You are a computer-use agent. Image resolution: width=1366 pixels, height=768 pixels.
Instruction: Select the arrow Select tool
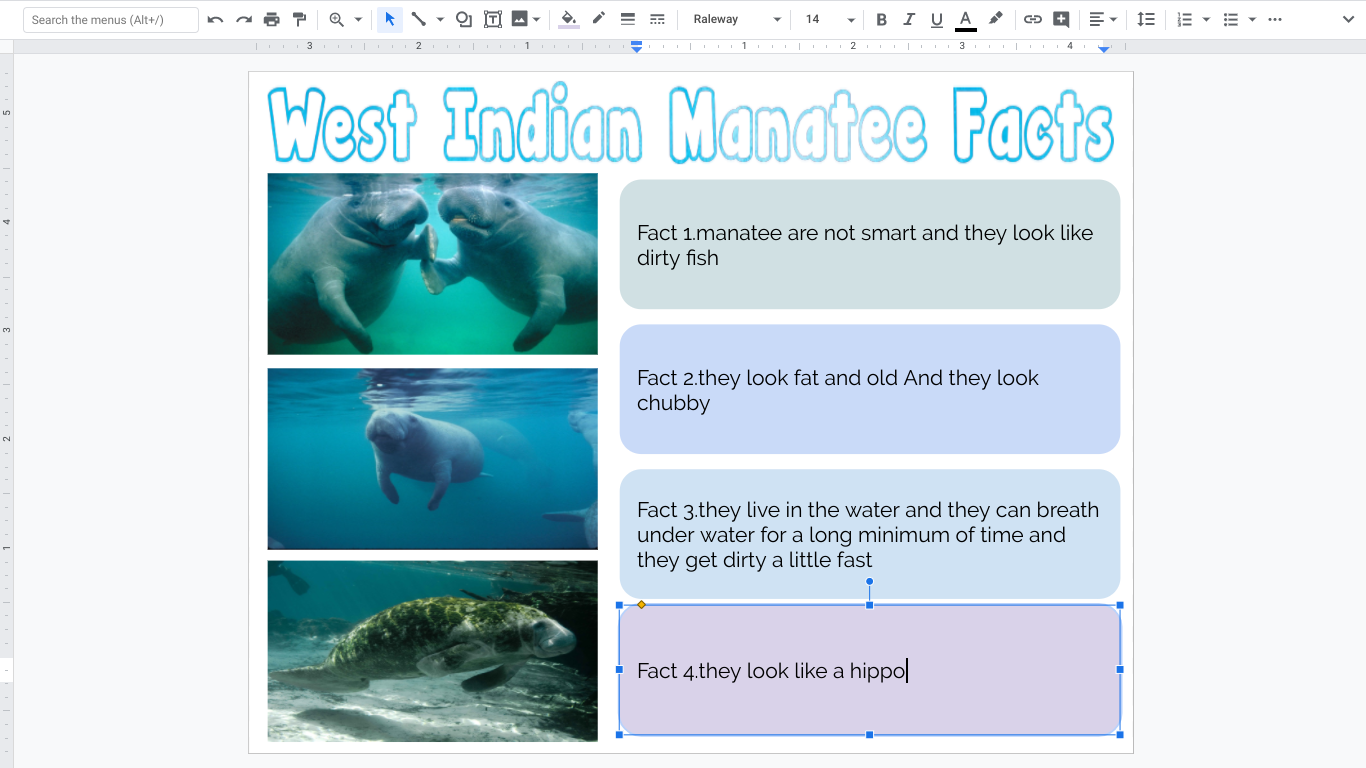[389, 19]
